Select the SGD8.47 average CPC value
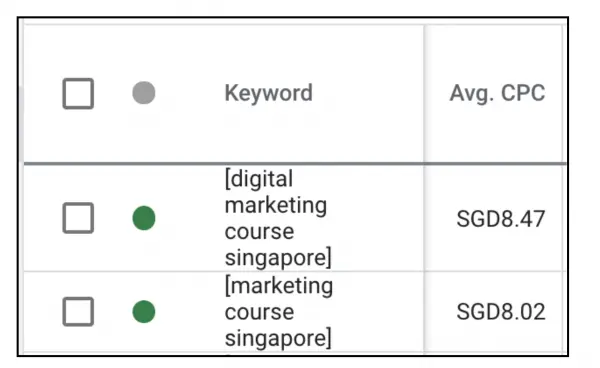This screenshot has width=600, height=368. point(501,219)
